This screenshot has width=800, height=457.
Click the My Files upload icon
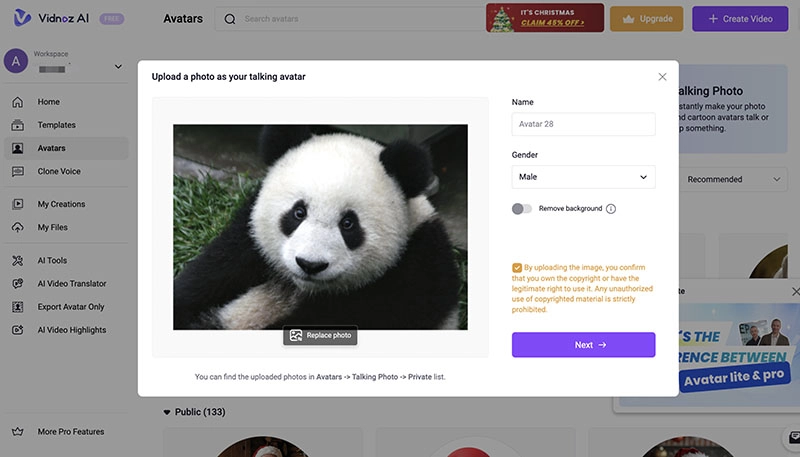click(17, 227)
